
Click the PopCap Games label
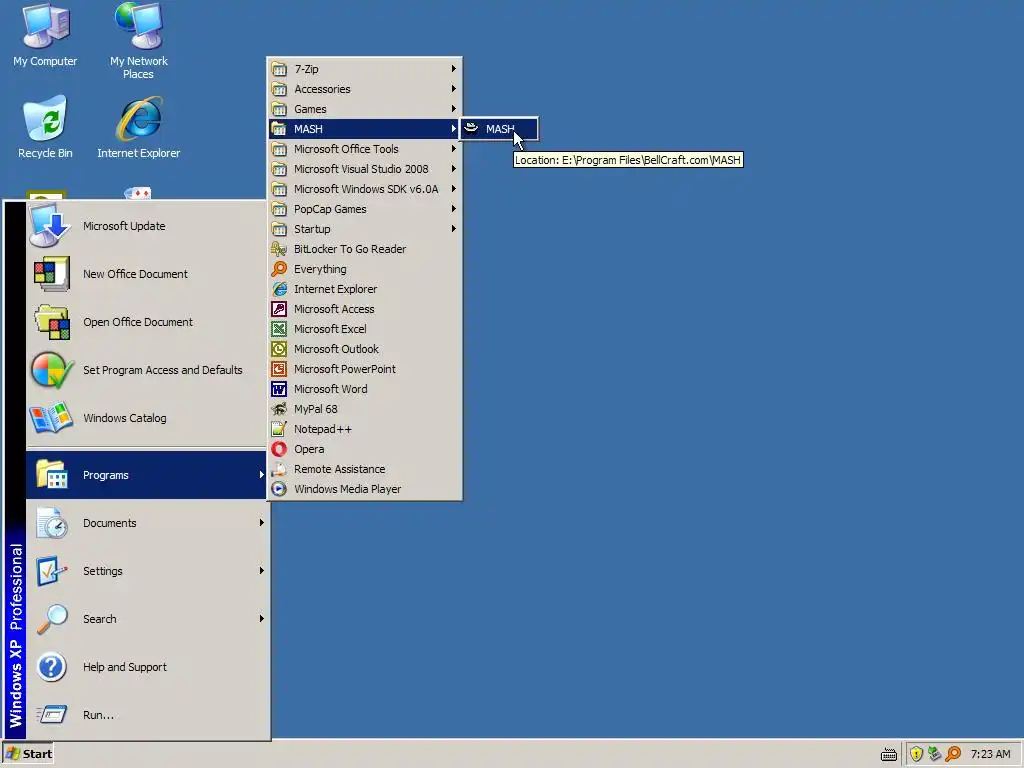330,209
